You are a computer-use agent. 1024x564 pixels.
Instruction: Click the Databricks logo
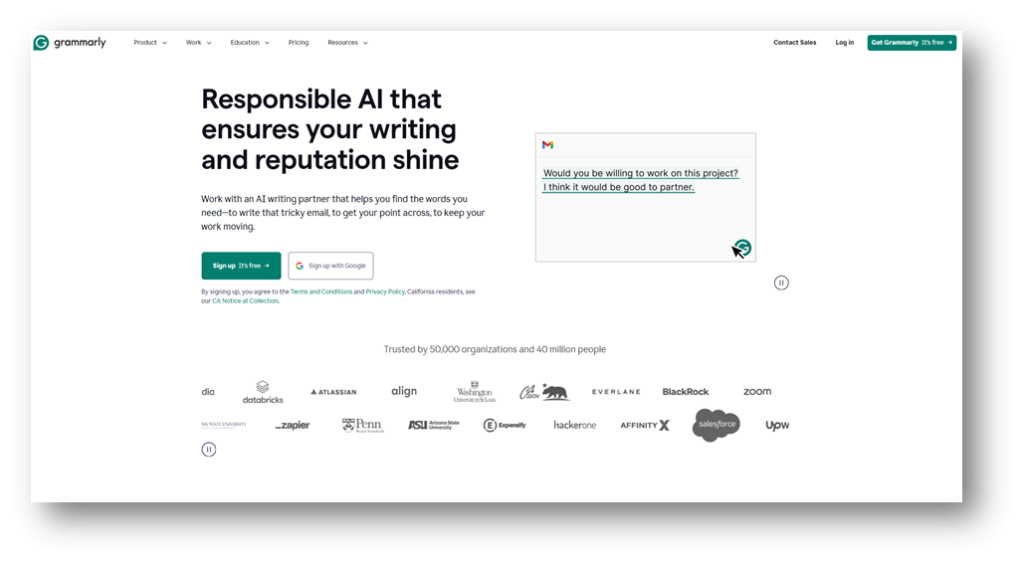pyautogui.click(x=263, y=392)
